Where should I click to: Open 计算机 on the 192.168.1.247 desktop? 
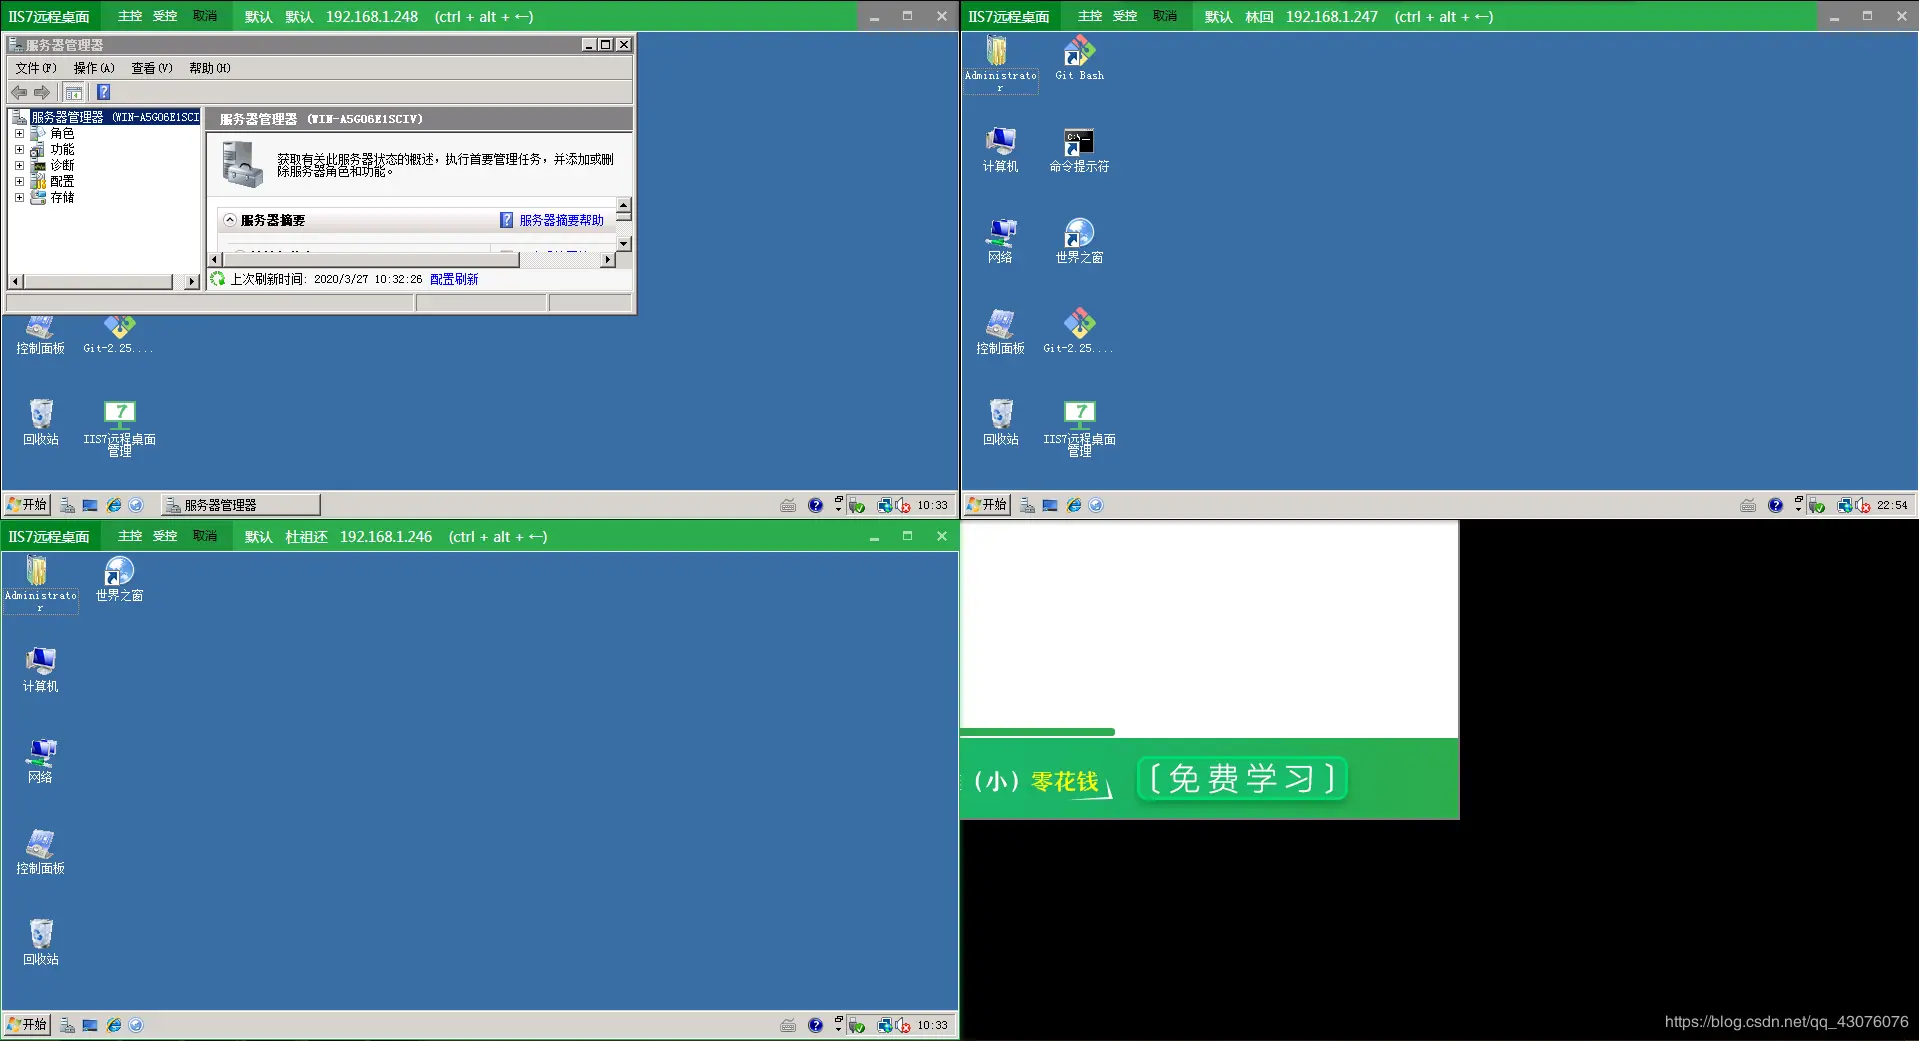tap(1000, 150)
